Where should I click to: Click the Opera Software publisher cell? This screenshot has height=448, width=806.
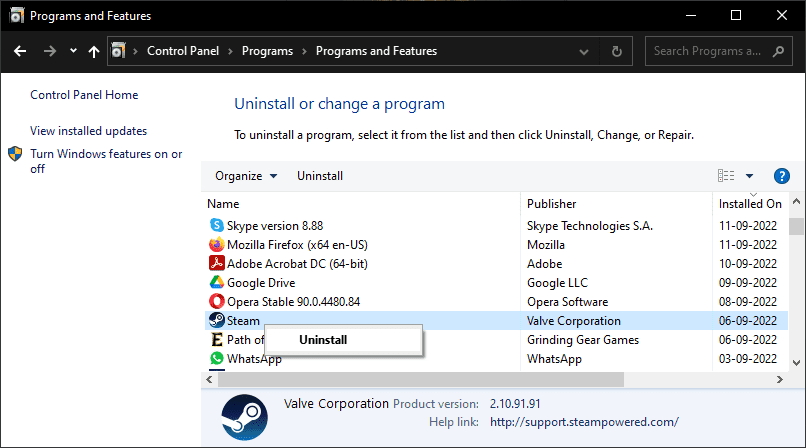[567, 302]
